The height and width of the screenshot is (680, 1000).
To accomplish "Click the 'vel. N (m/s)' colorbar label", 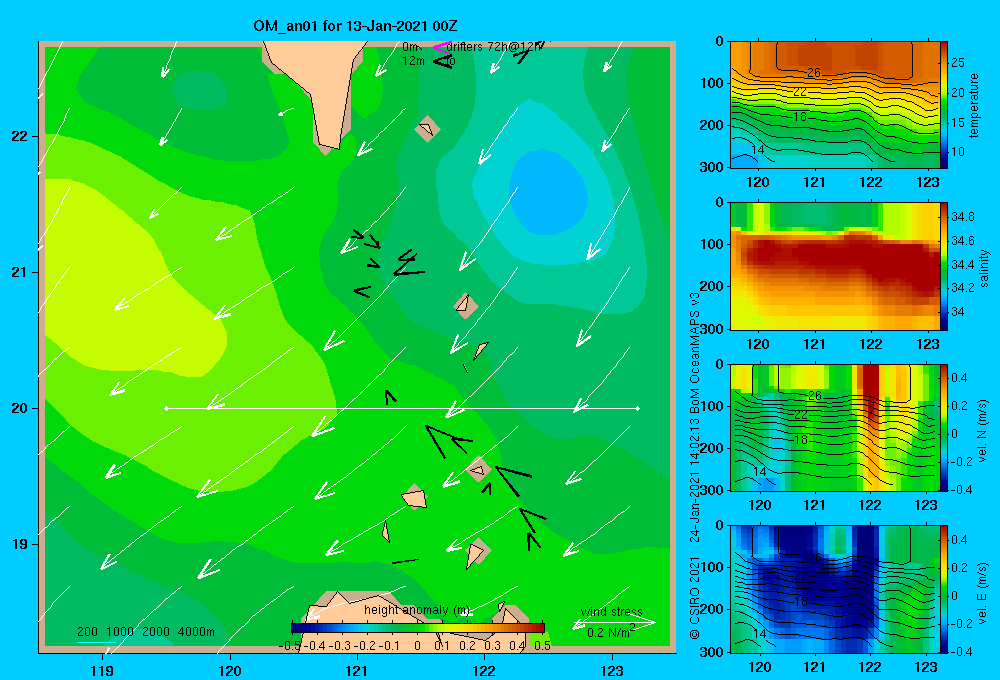I will coord(982,431).
